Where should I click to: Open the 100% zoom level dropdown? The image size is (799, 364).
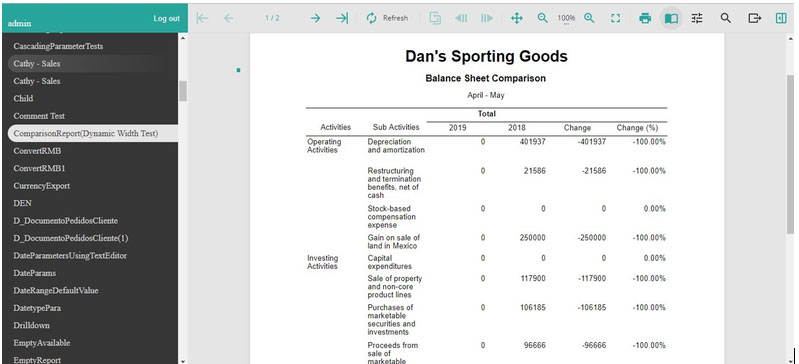click(x=566, y=18)
